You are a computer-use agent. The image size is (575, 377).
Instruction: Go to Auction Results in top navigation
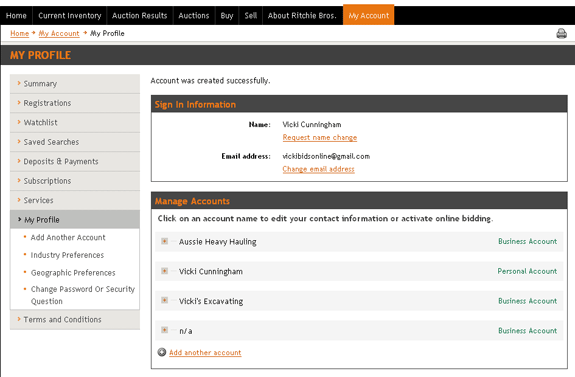(139, 15)
